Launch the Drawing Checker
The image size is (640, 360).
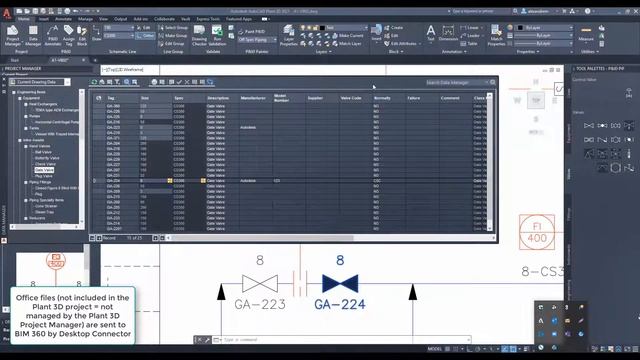pos(199,35)
